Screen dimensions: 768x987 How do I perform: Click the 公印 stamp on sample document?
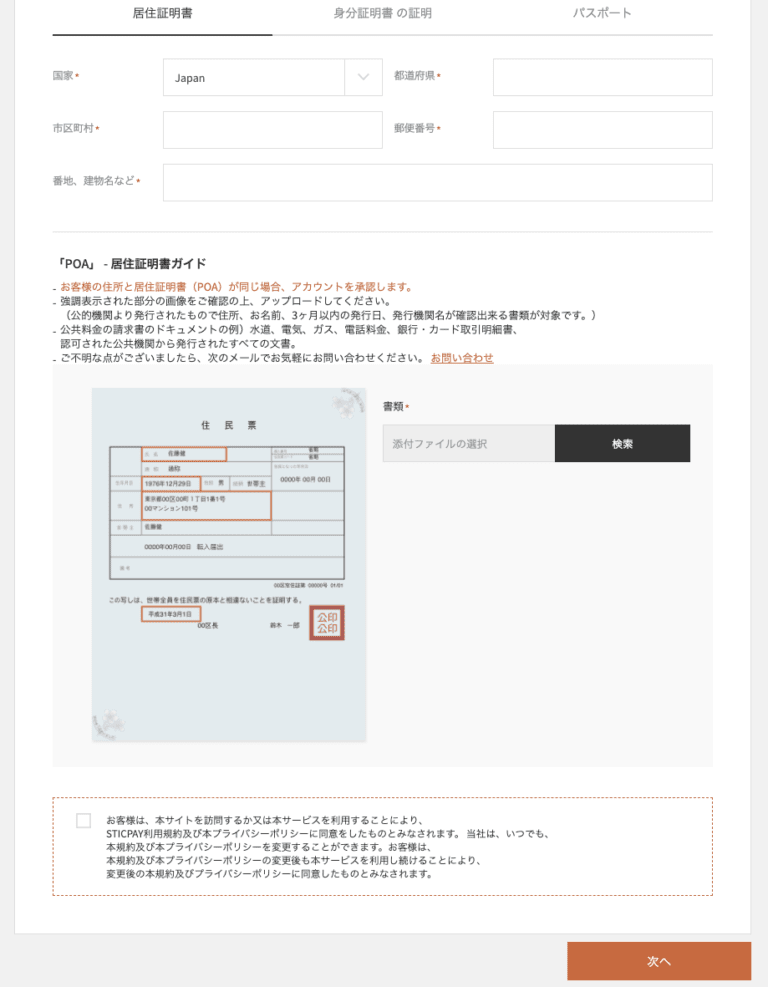click(x=327, y=623)
